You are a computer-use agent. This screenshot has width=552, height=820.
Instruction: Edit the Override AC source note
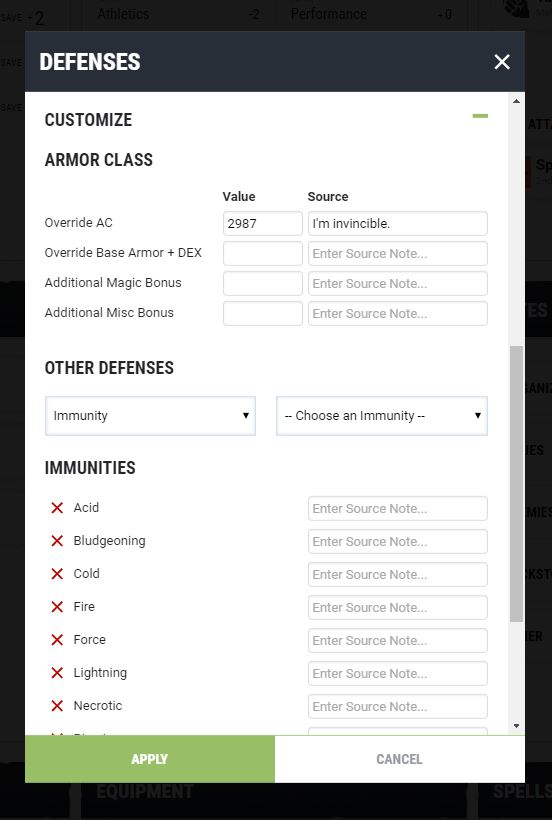[398, 223]
